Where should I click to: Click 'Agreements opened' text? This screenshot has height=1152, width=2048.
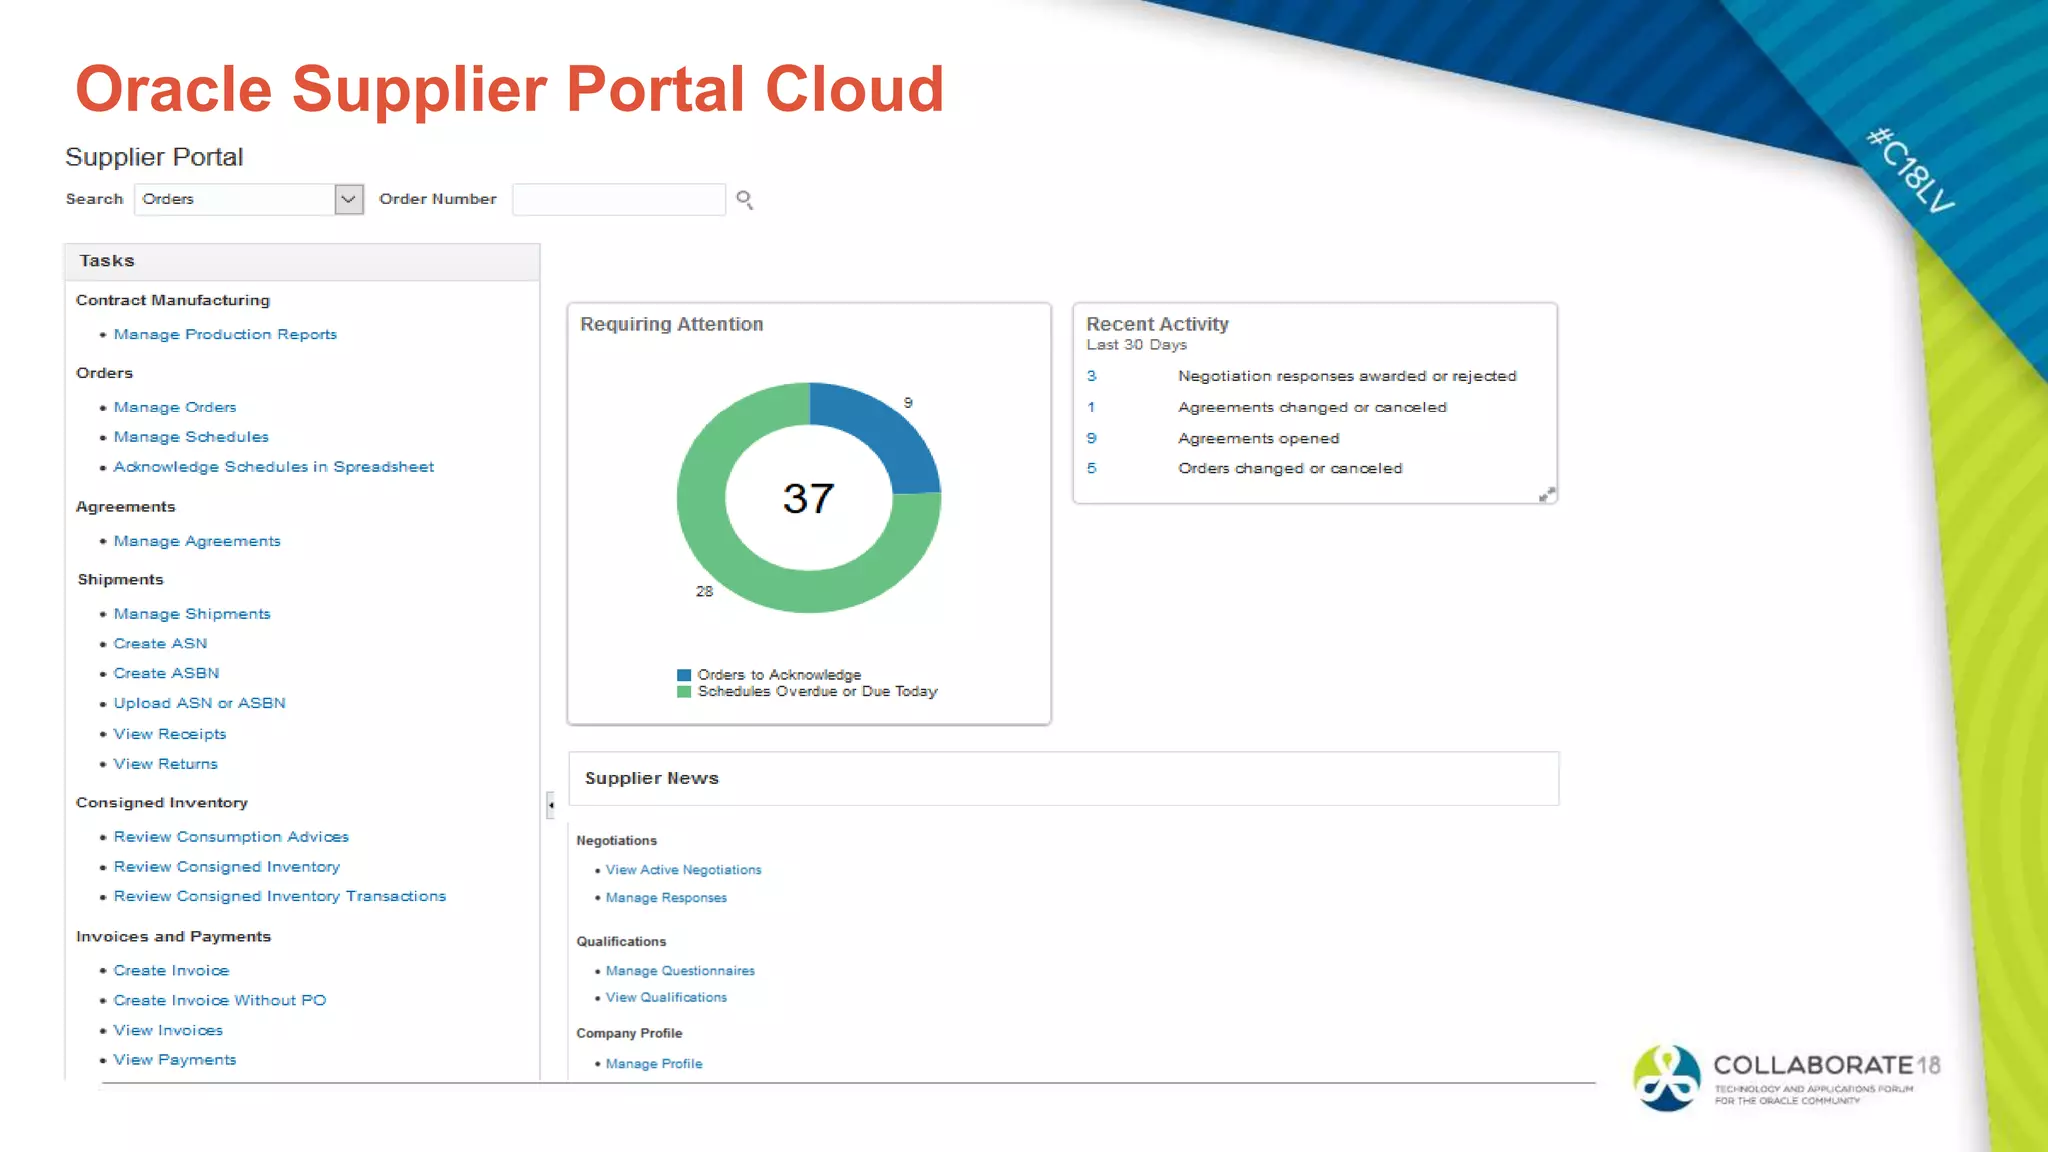coord(1258,438)
